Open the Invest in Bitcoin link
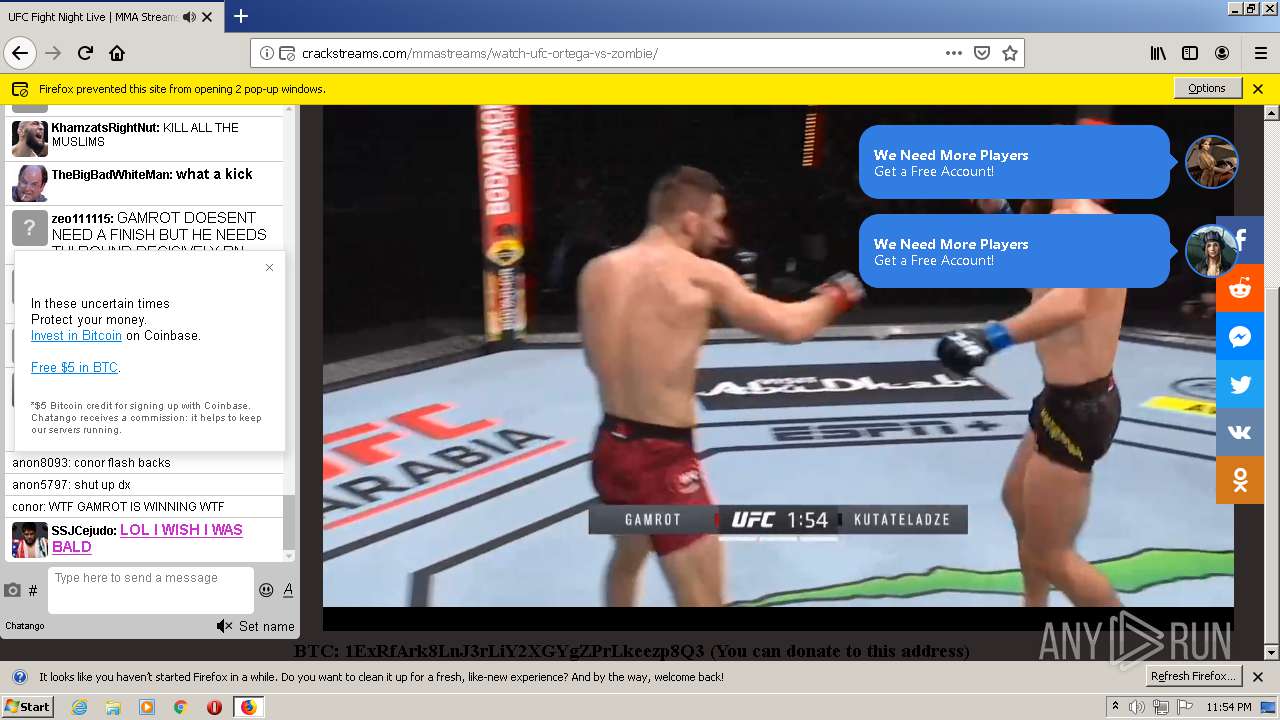 click(x=76, y=336)
